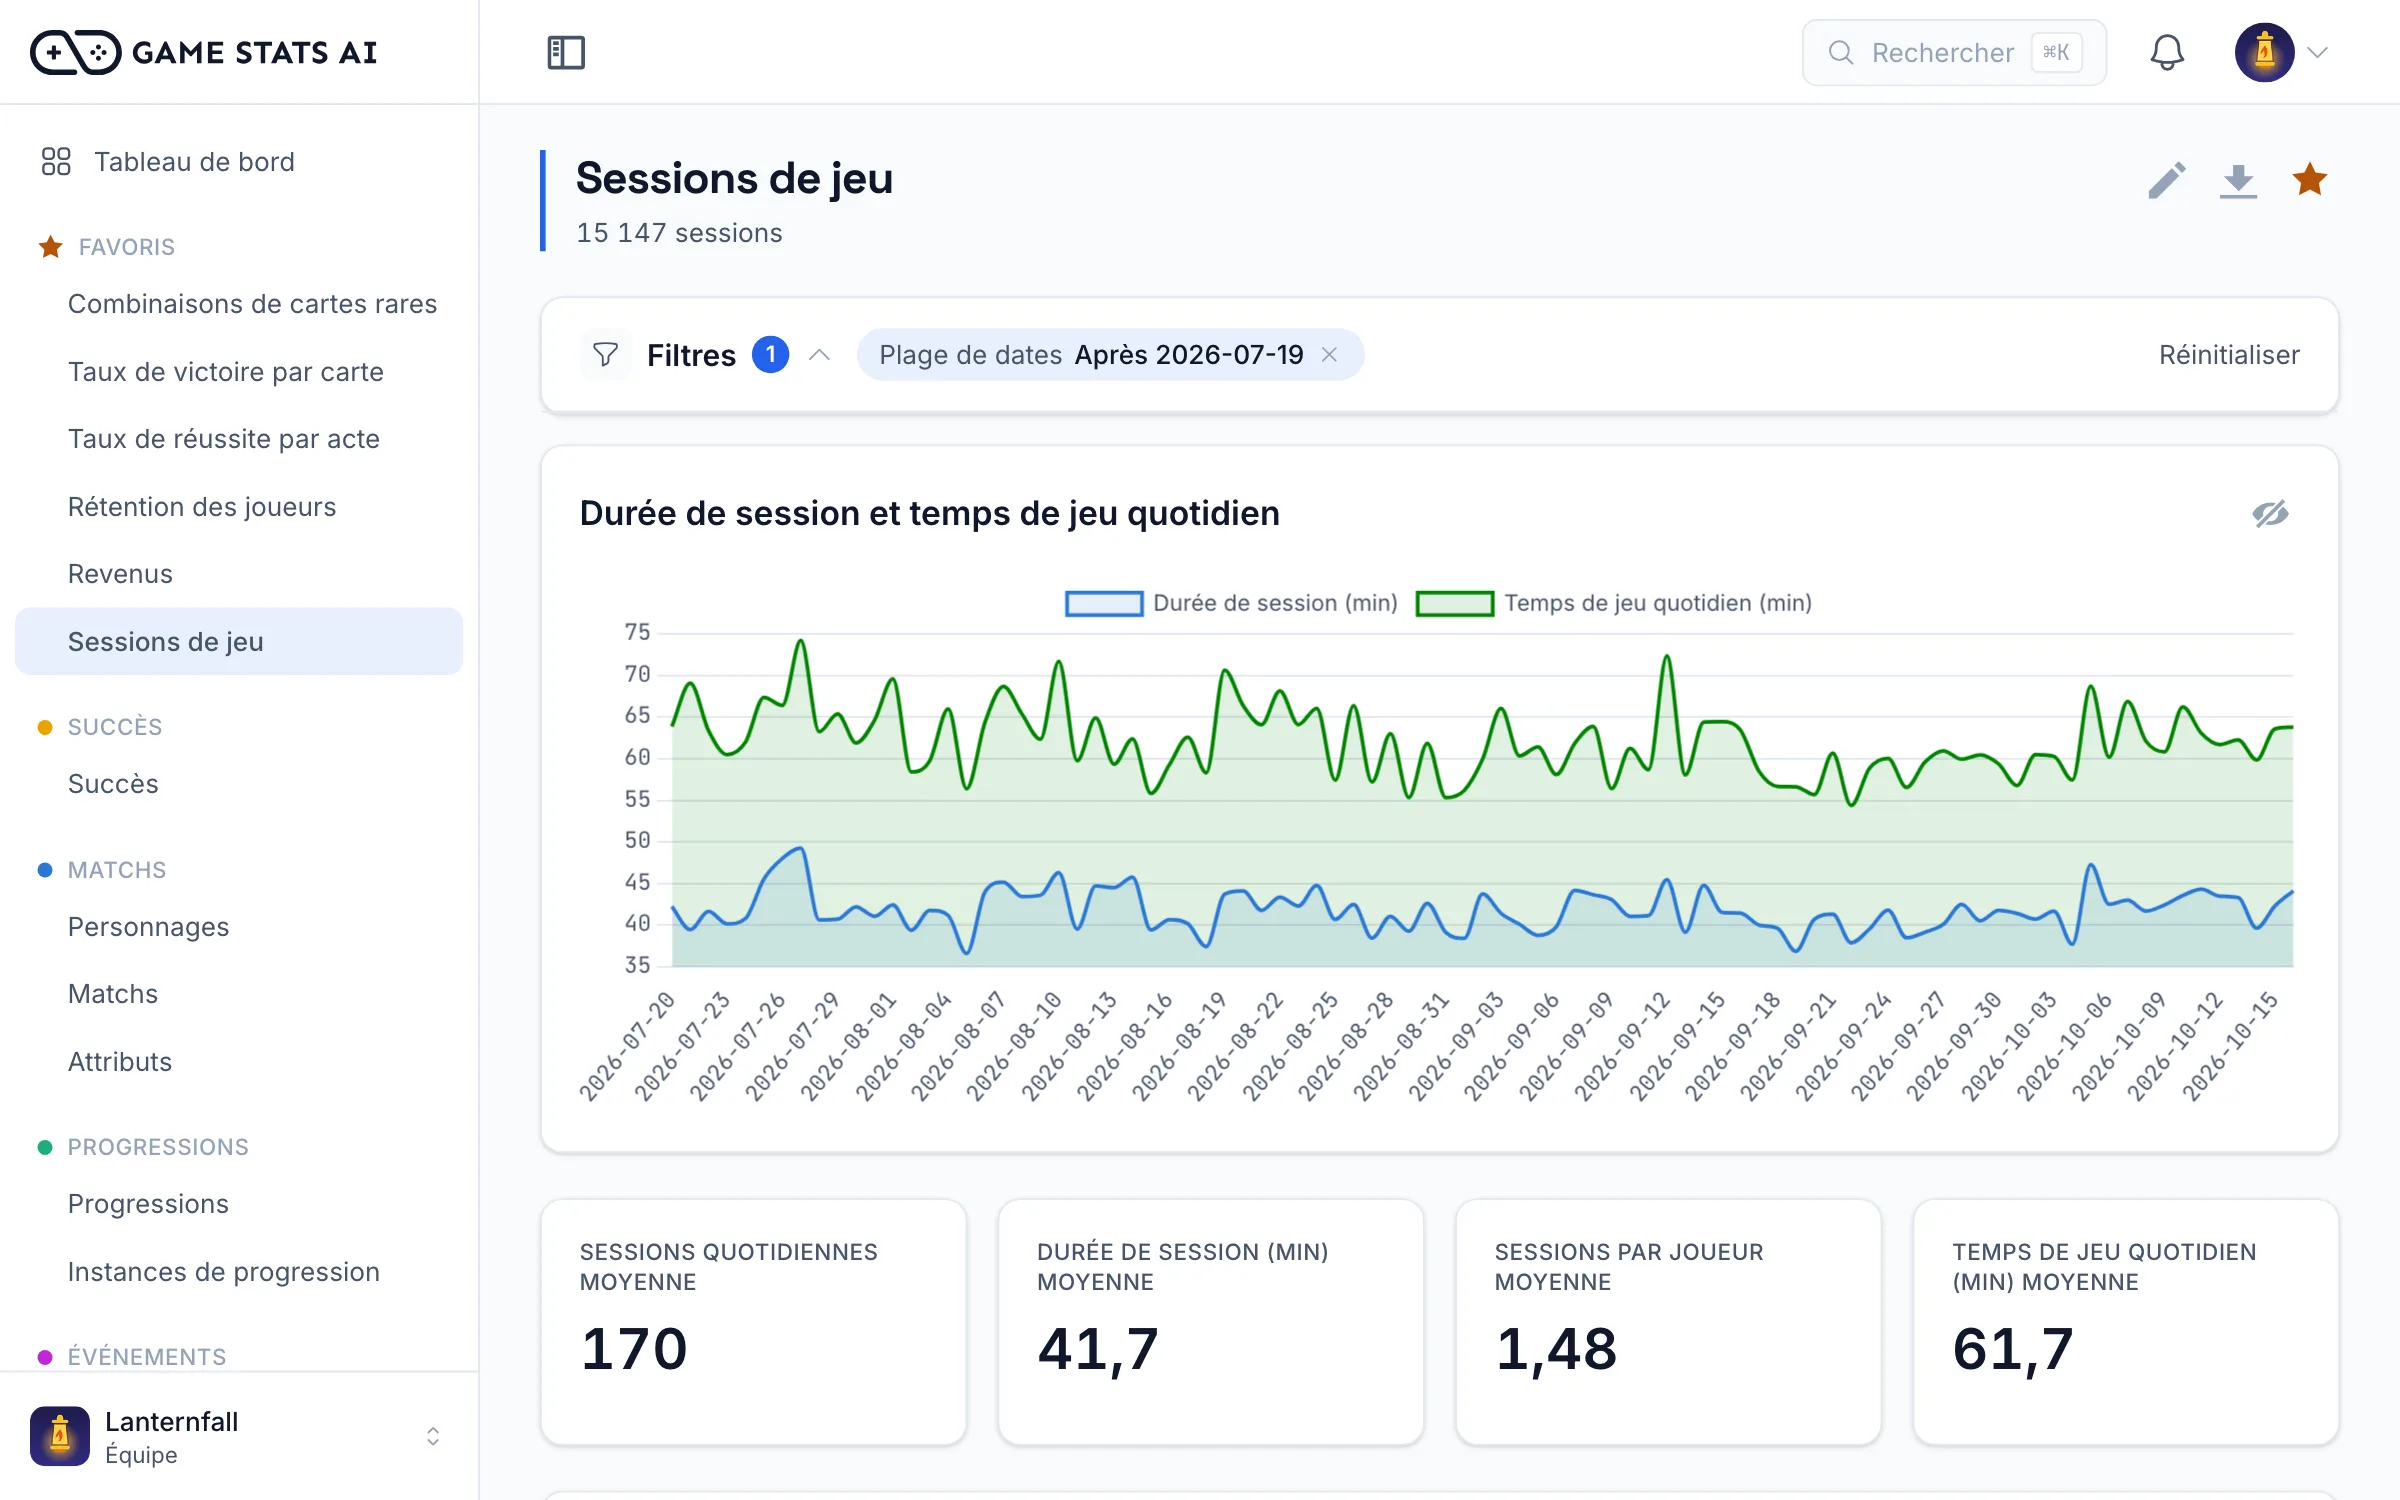Click the Game Stats AI logo
This screenshot has height=1500, width=2400.
click(204, 52)
